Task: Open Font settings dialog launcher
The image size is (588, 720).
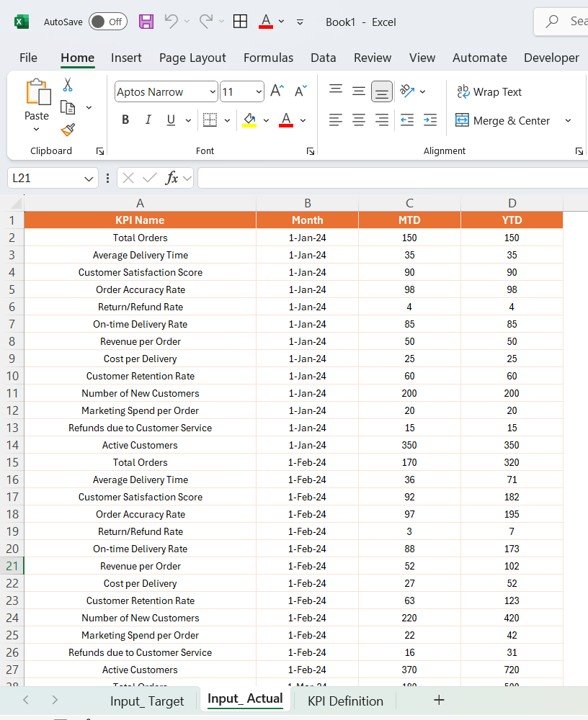Action: coord(310,151)
